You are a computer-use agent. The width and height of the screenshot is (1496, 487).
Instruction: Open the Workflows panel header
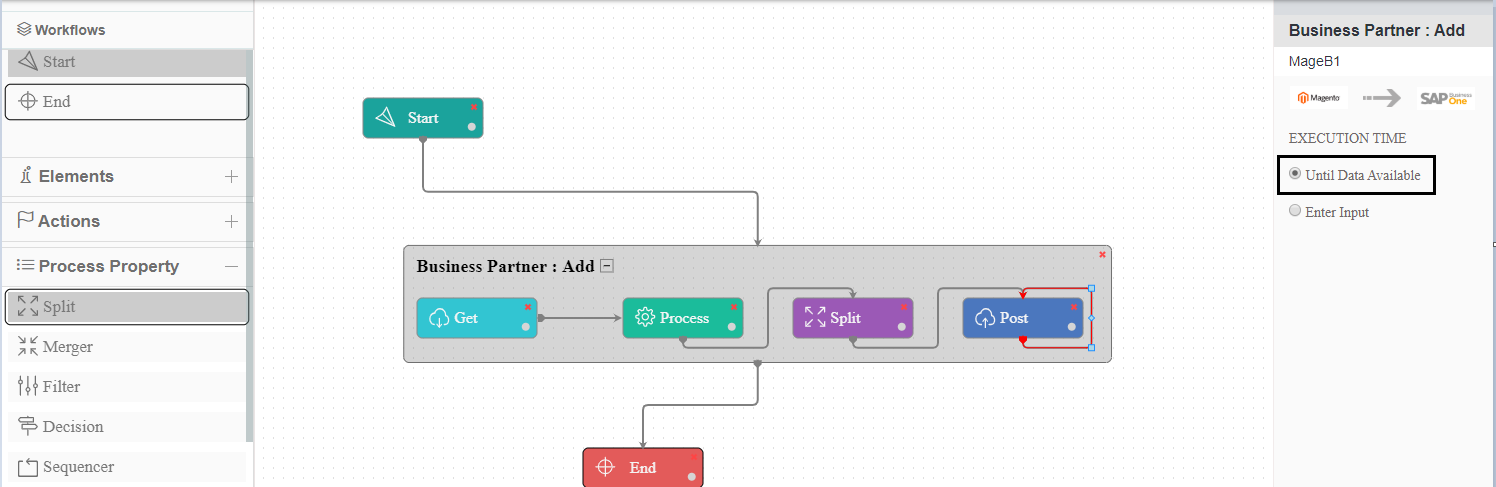coord(68,30)
